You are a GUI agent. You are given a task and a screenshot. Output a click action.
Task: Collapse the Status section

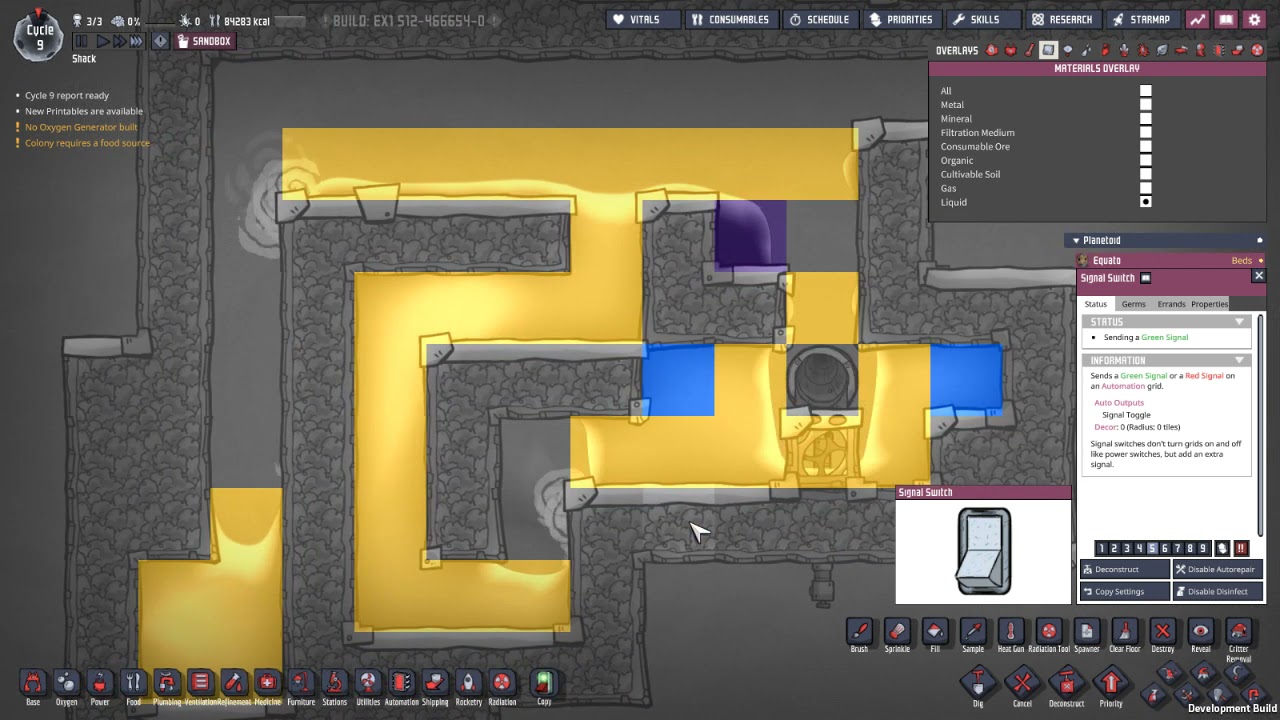click(x=1239, y=322)
